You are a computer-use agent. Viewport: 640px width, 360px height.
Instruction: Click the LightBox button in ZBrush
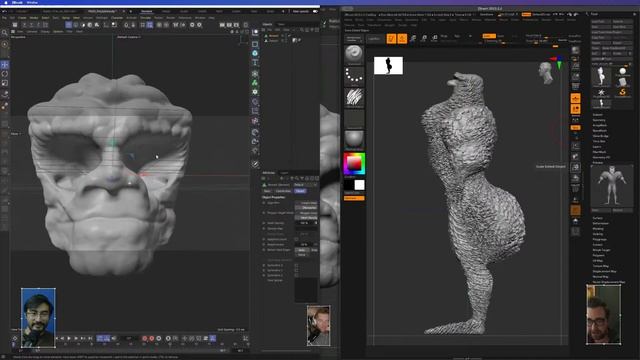(375, 39)
